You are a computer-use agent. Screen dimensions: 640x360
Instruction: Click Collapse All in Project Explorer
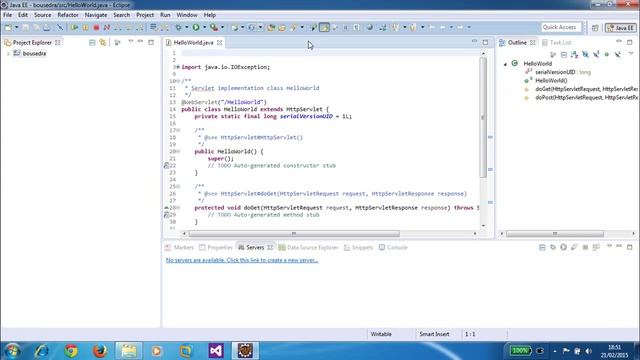92,42
